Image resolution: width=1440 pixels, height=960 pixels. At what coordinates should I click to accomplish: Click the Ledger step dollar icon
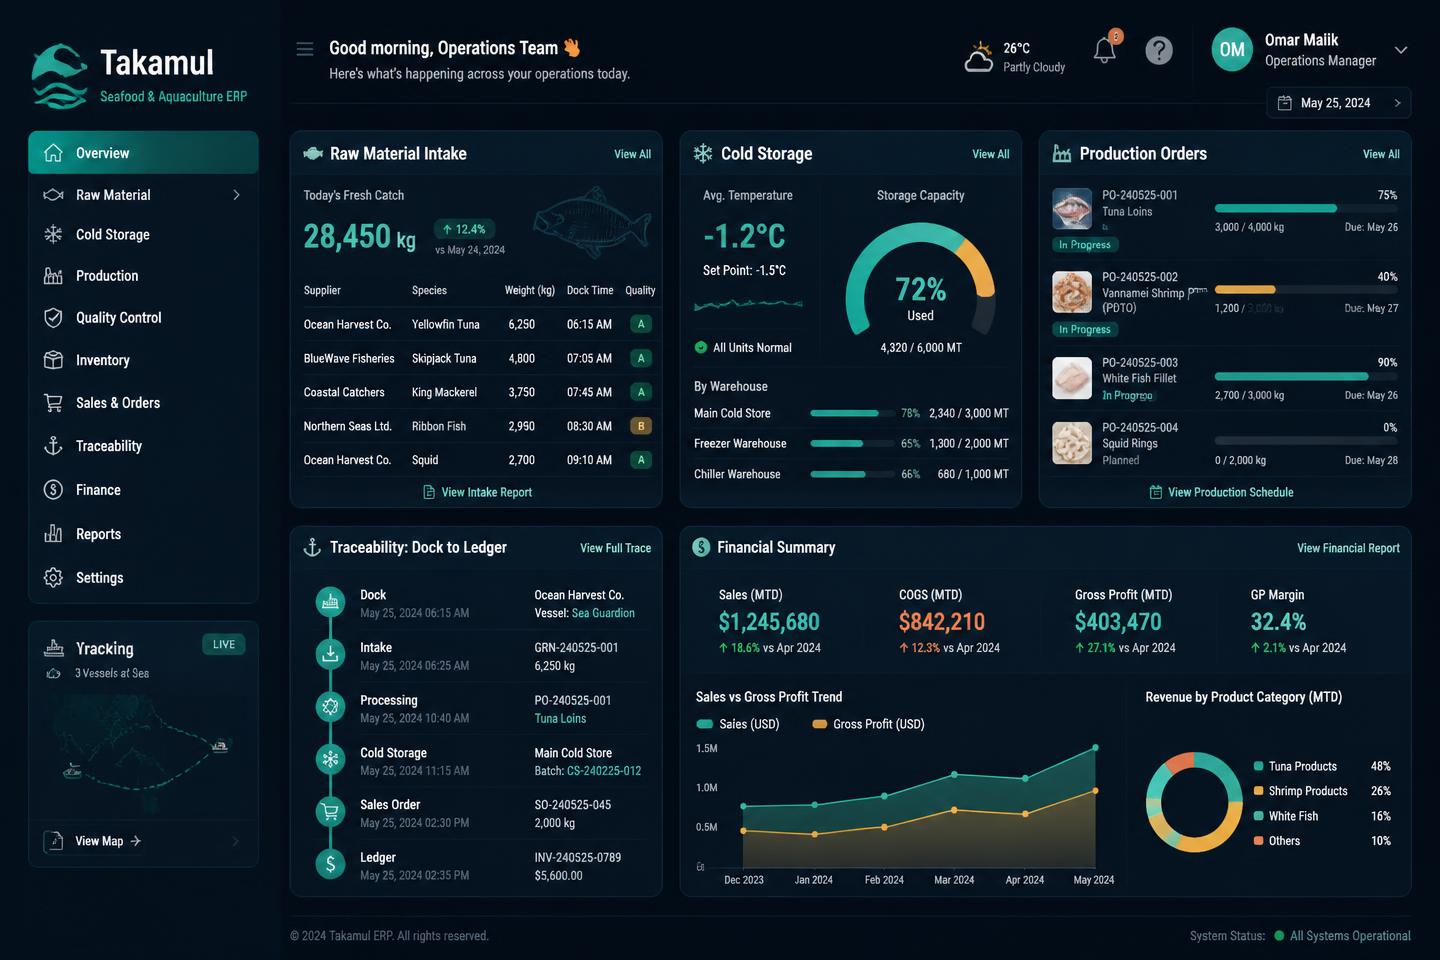(330, 864)
